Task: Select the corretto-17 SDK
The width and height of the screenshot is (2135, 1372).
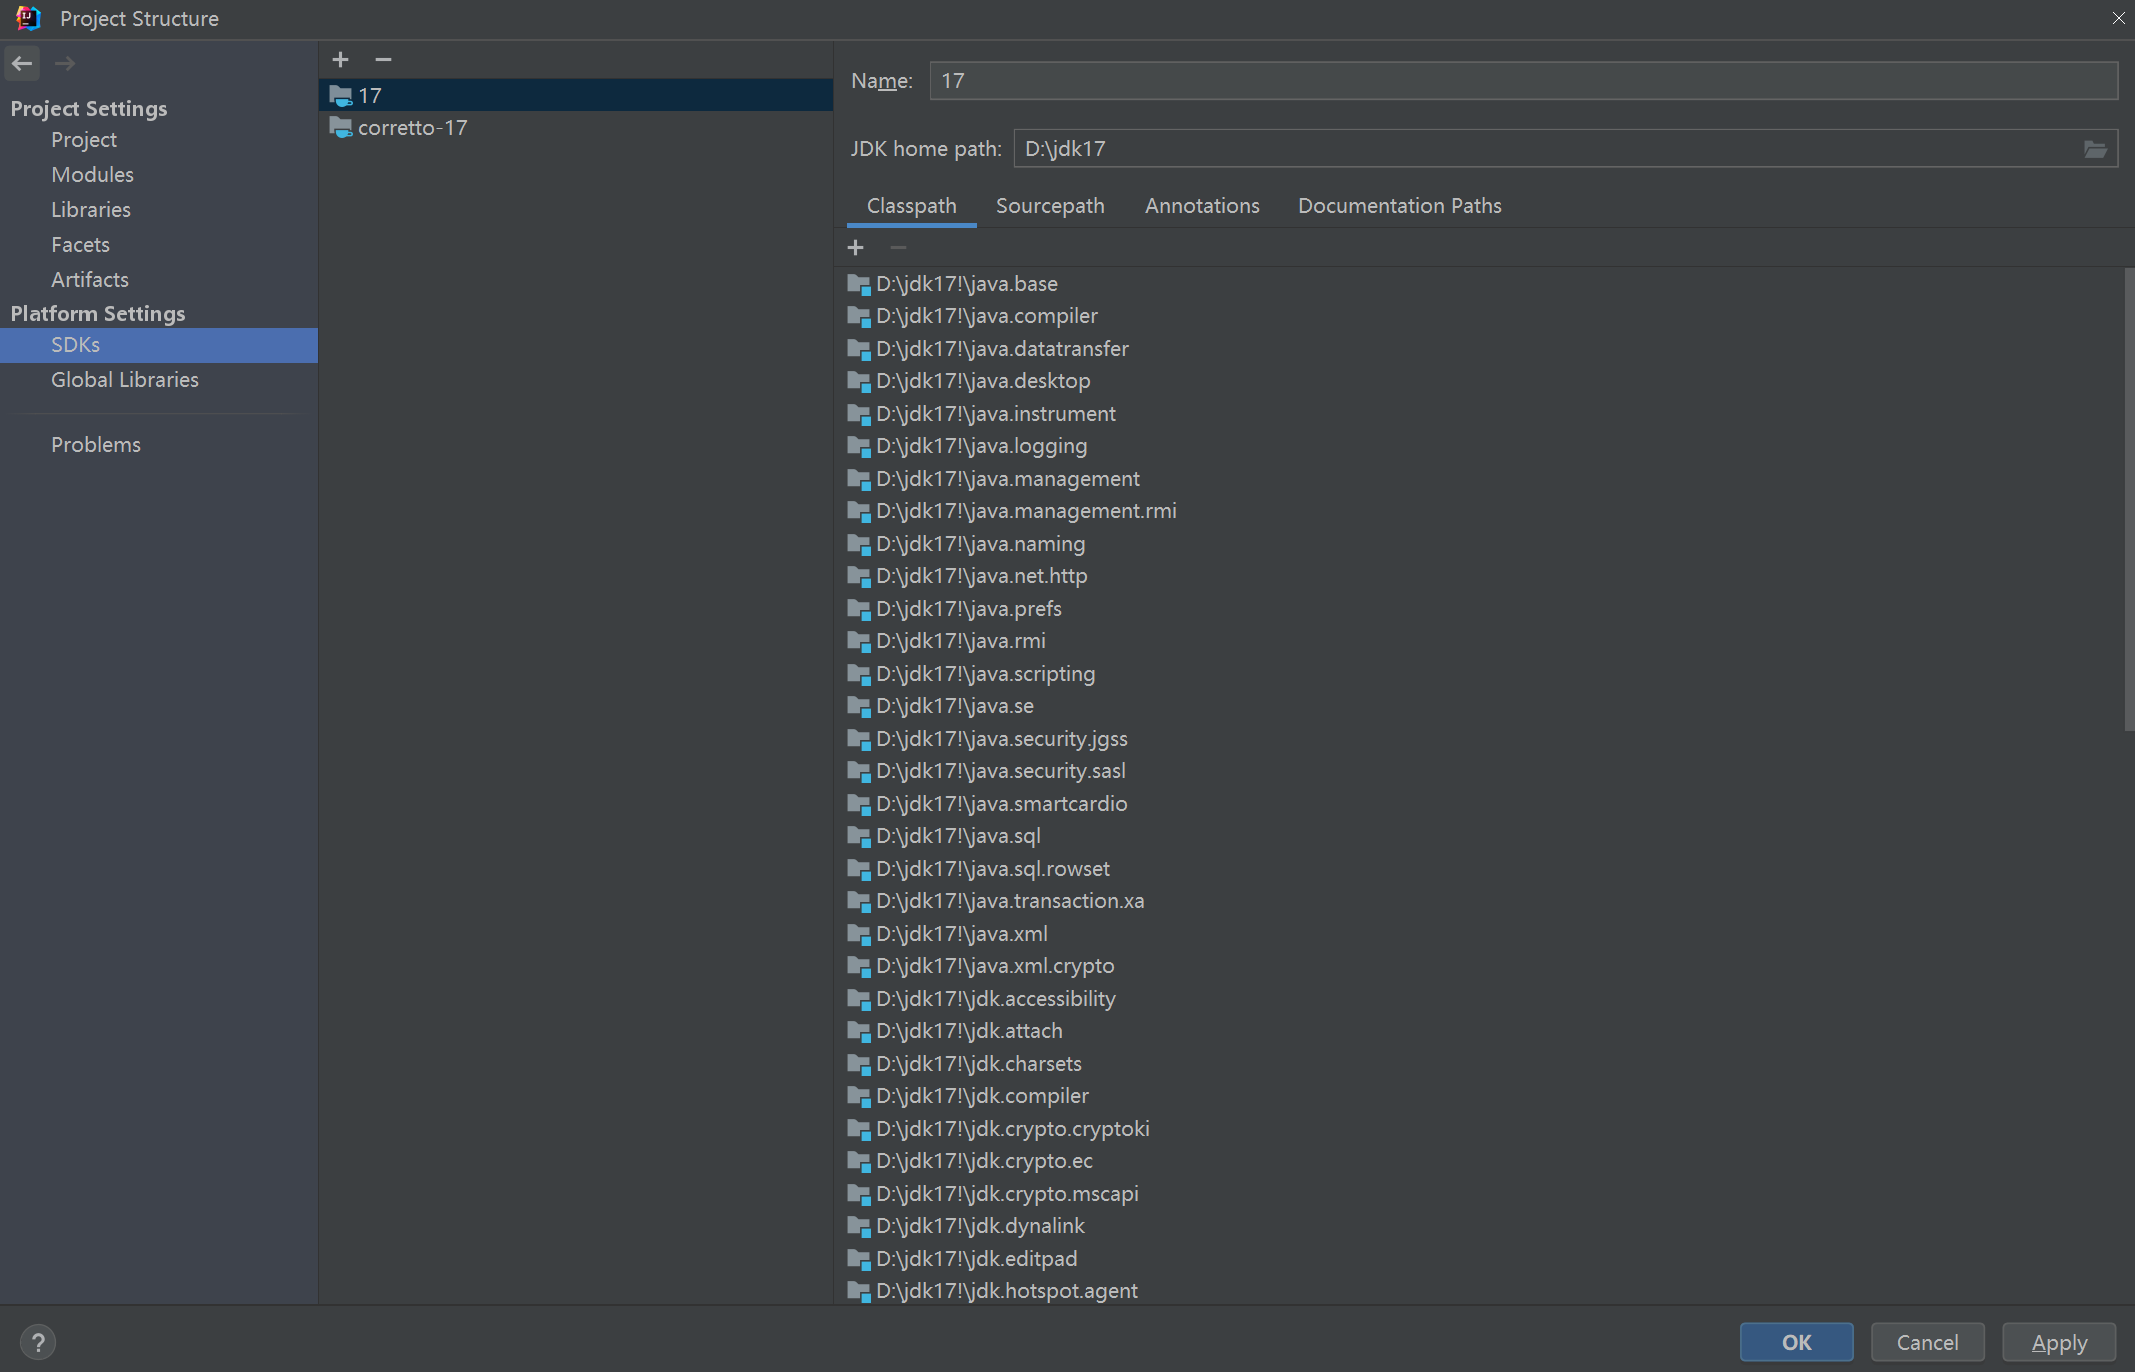Action: 412,127
